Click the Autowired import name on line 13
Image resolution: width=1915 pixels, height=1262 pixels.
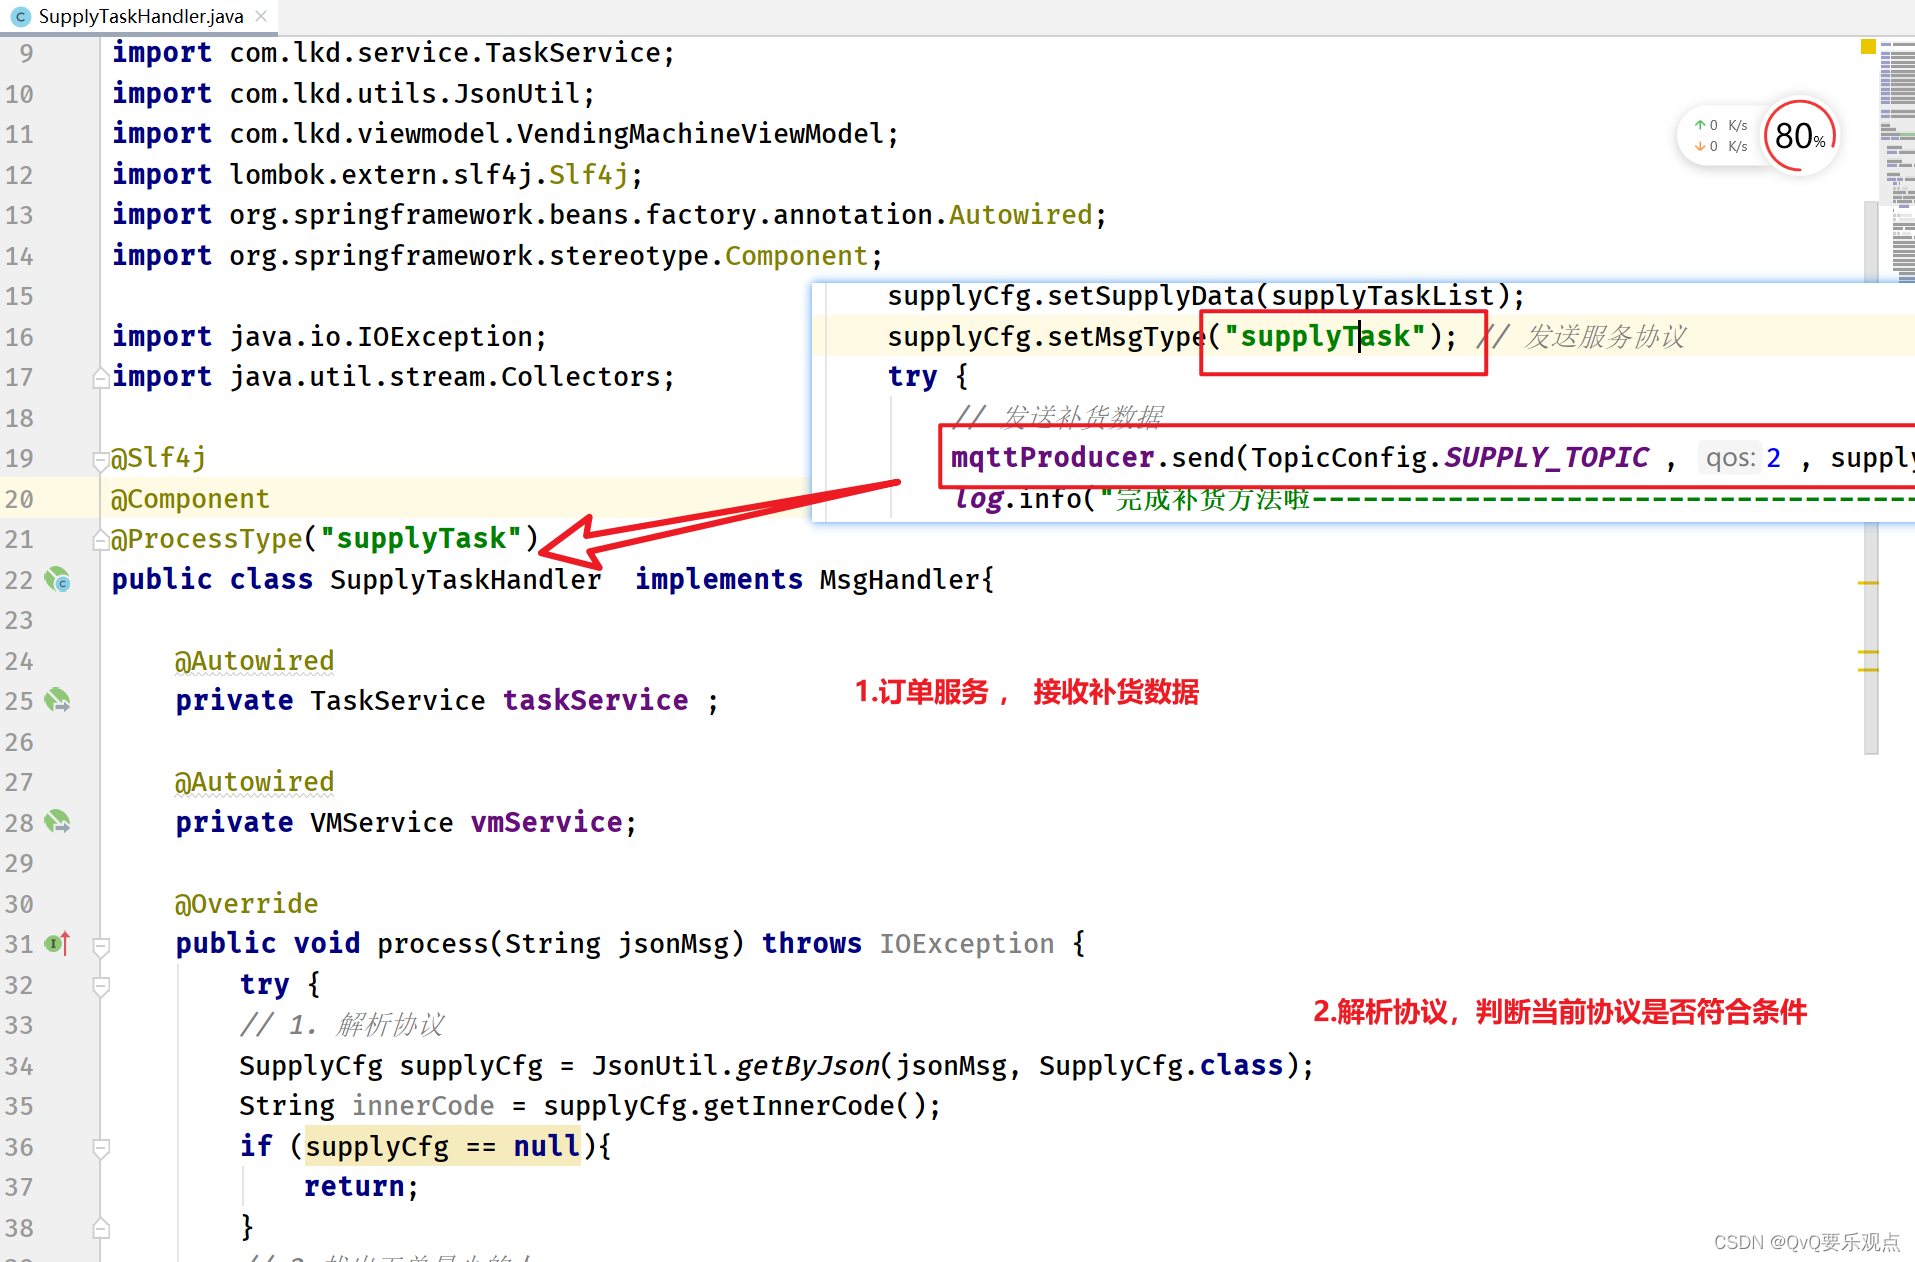[1020, 215]
